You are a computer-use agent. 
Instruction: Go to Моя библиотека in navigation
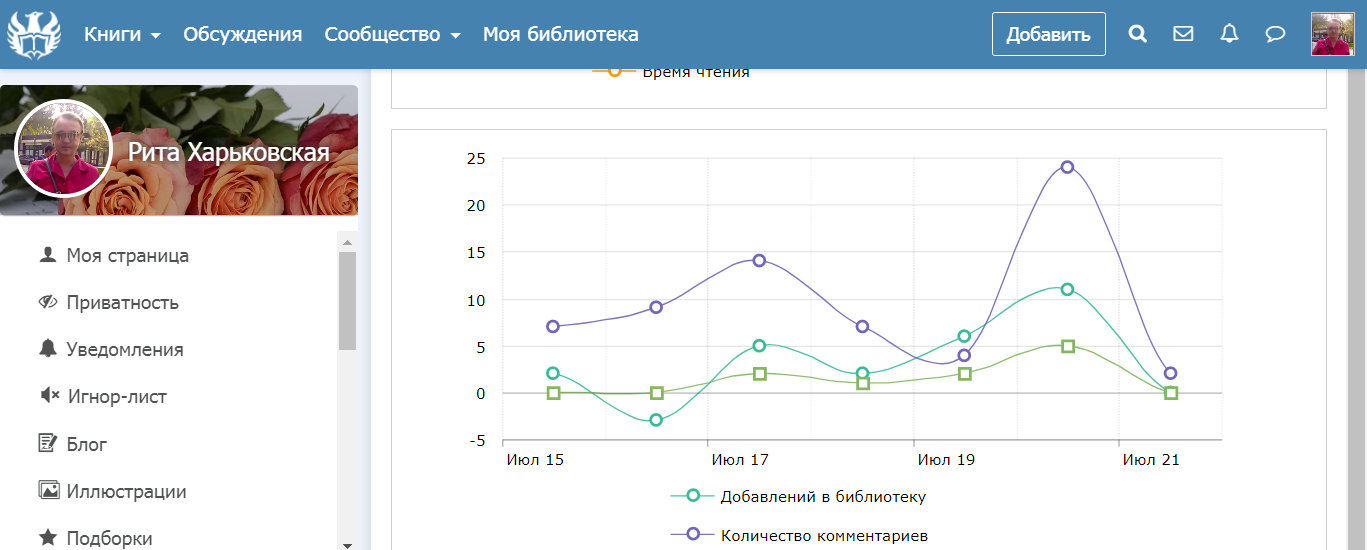click(560, 34)
